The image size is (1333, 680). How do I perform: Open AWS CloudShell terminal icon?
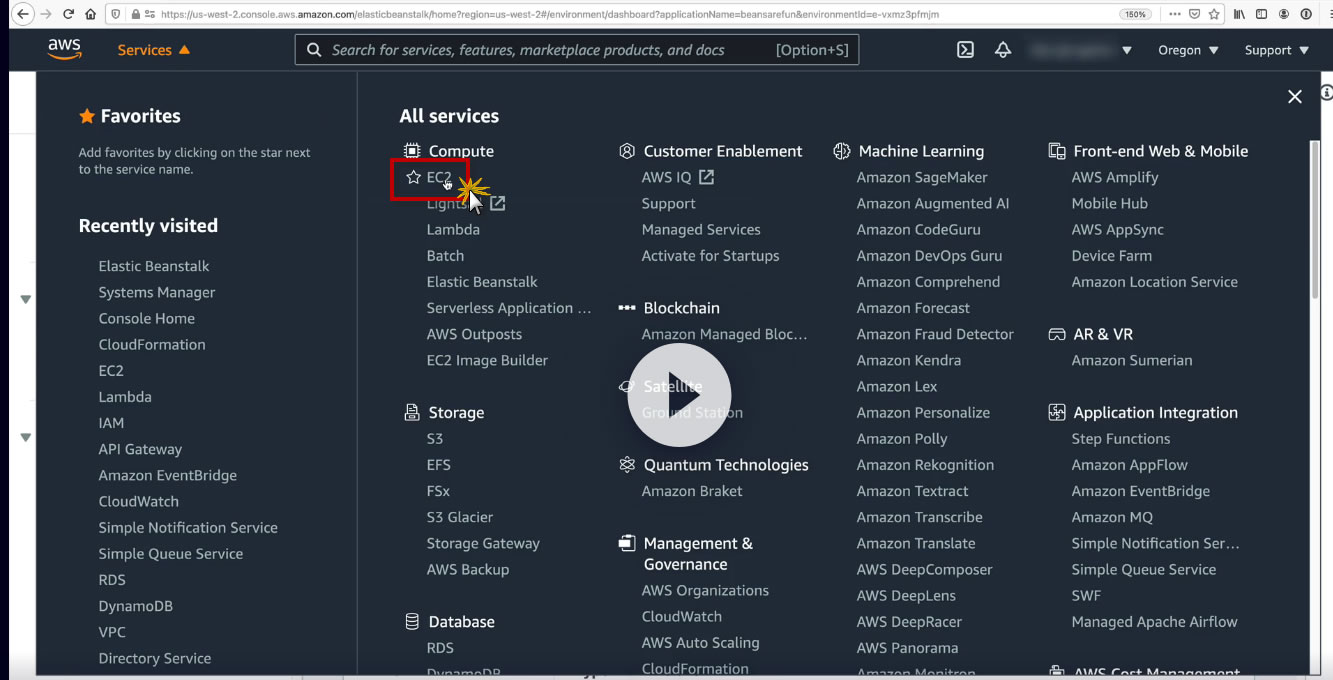(x=965, y=50)
